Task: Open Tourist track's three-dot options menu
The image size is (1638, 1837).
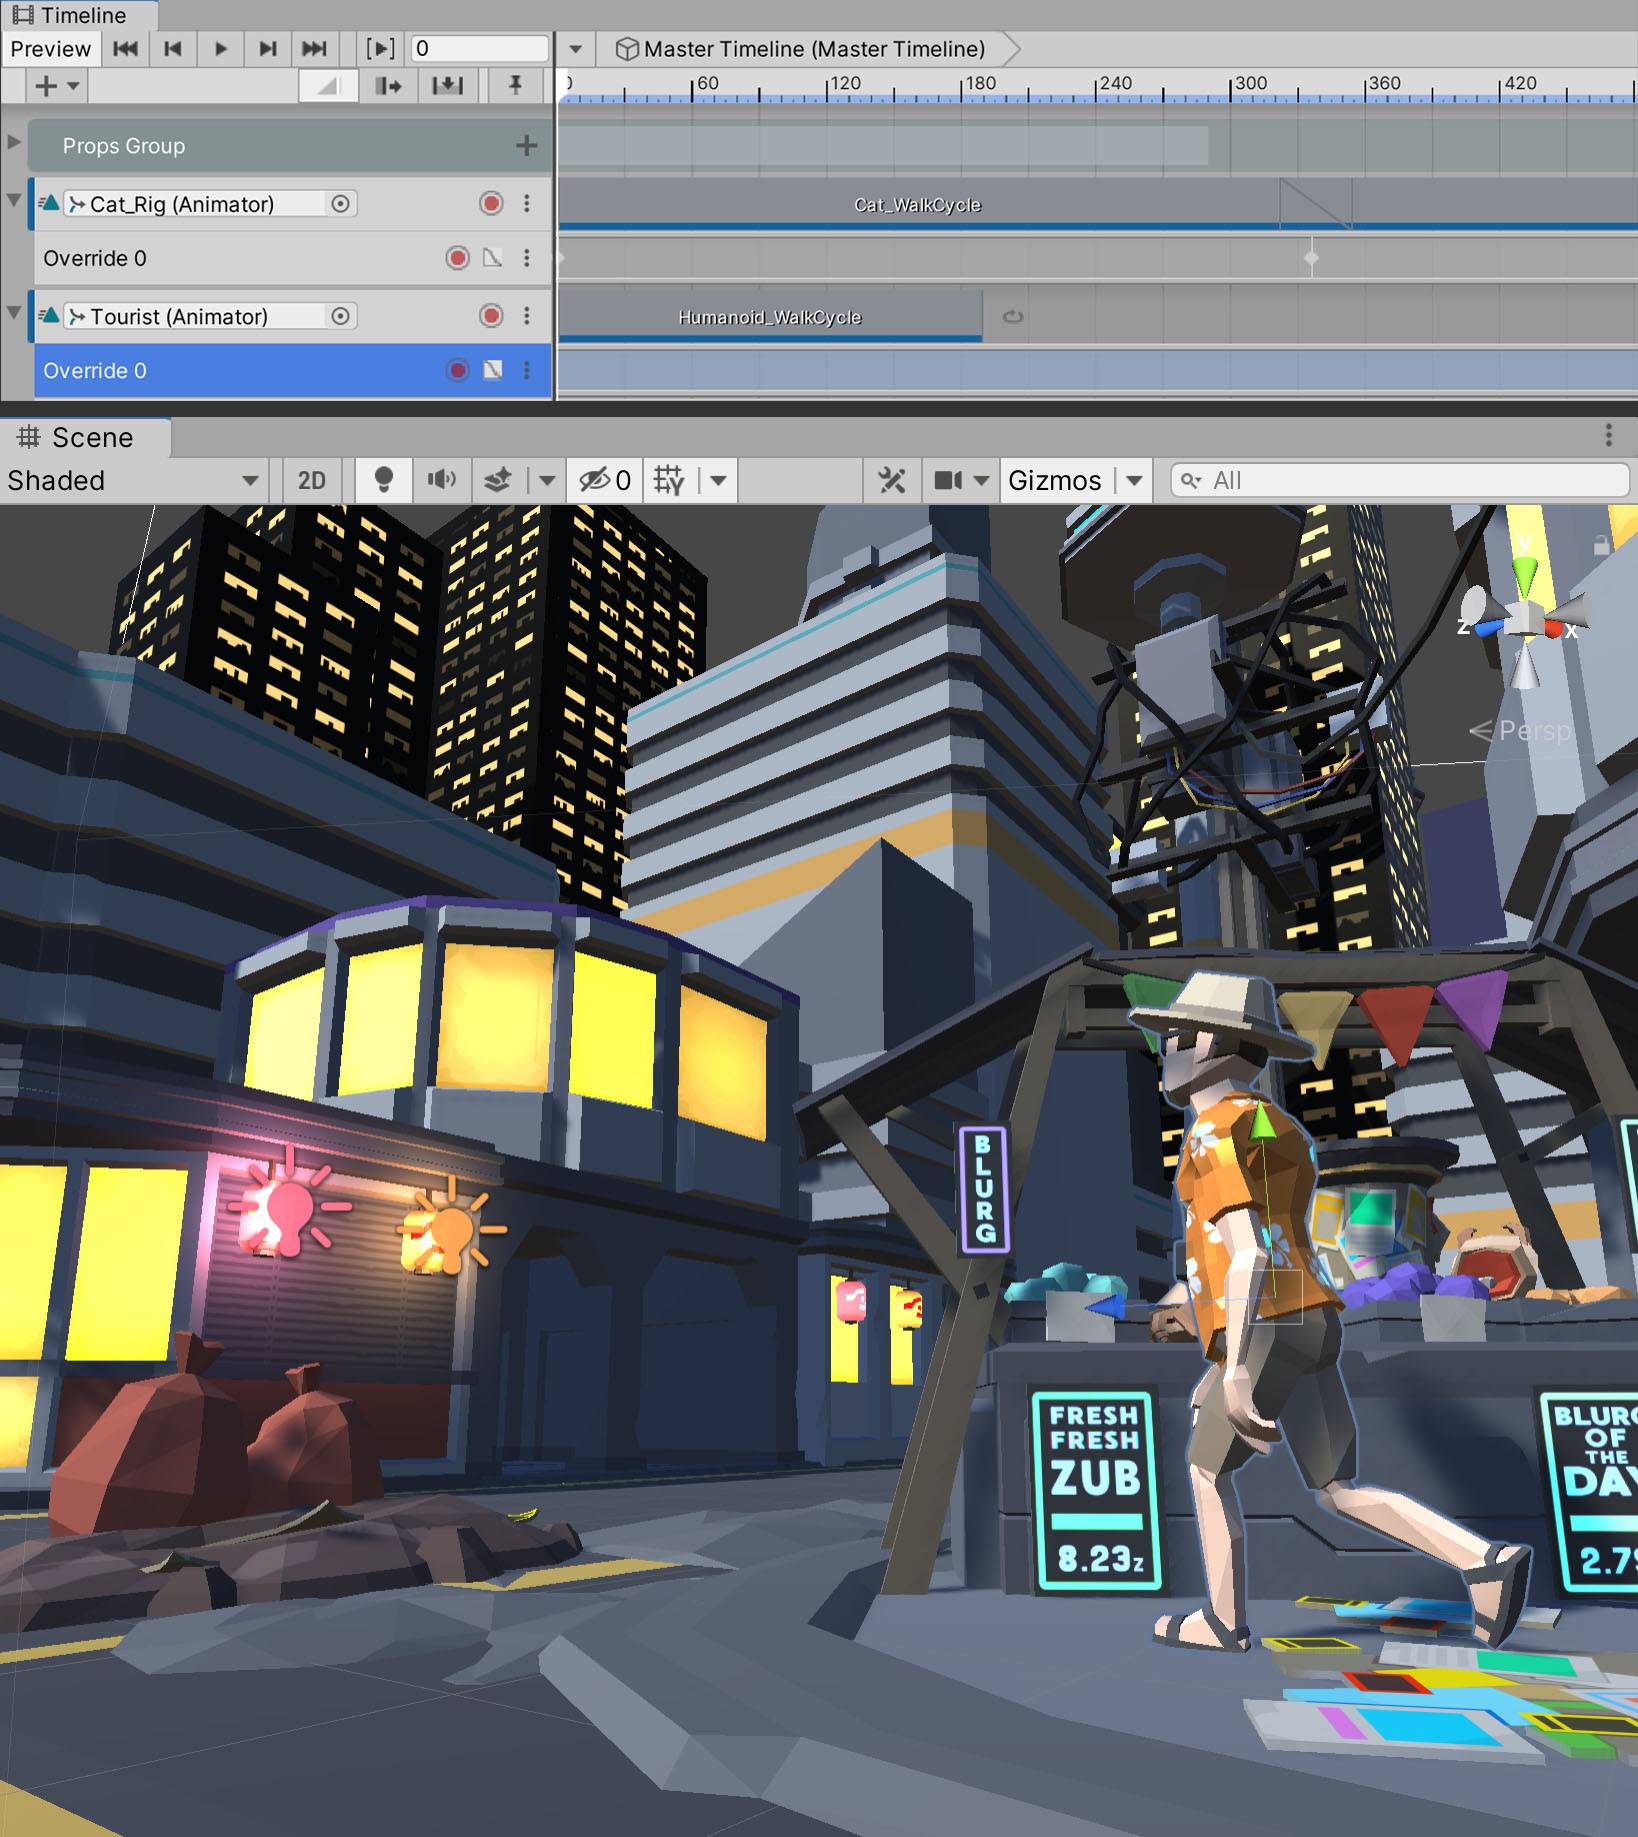Action: point(527,316)
